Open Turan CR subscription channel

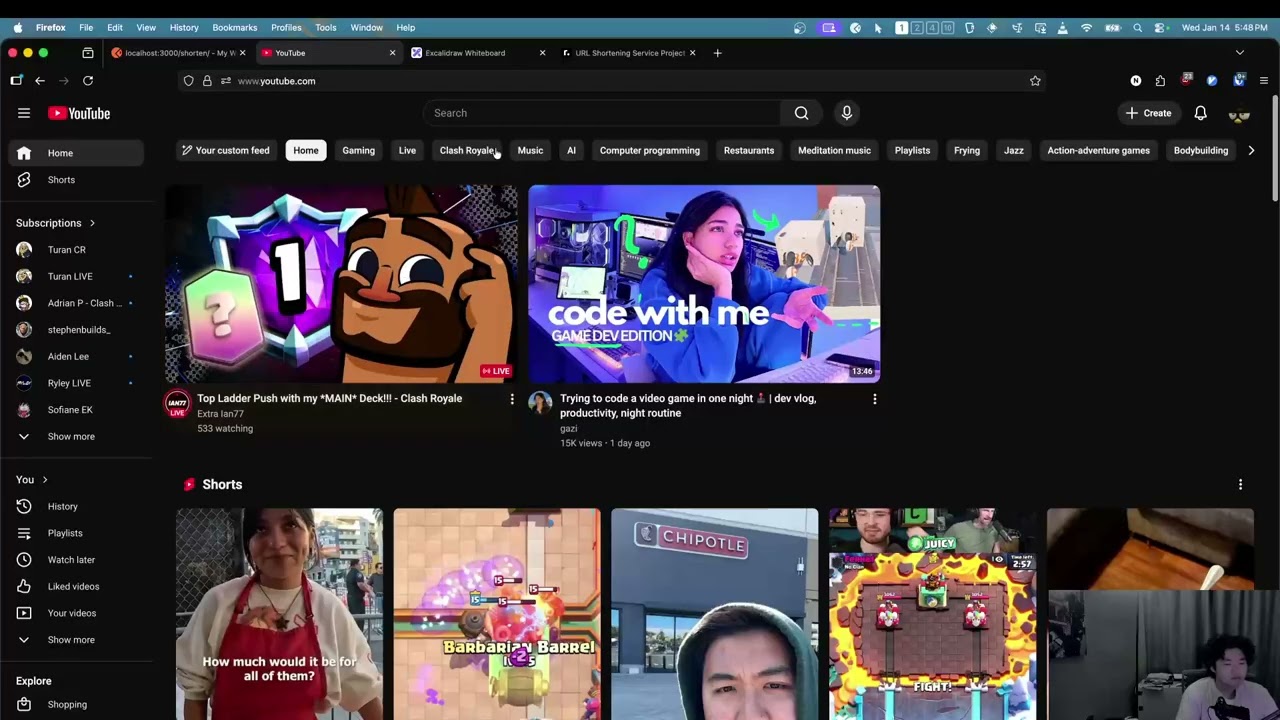76,250
